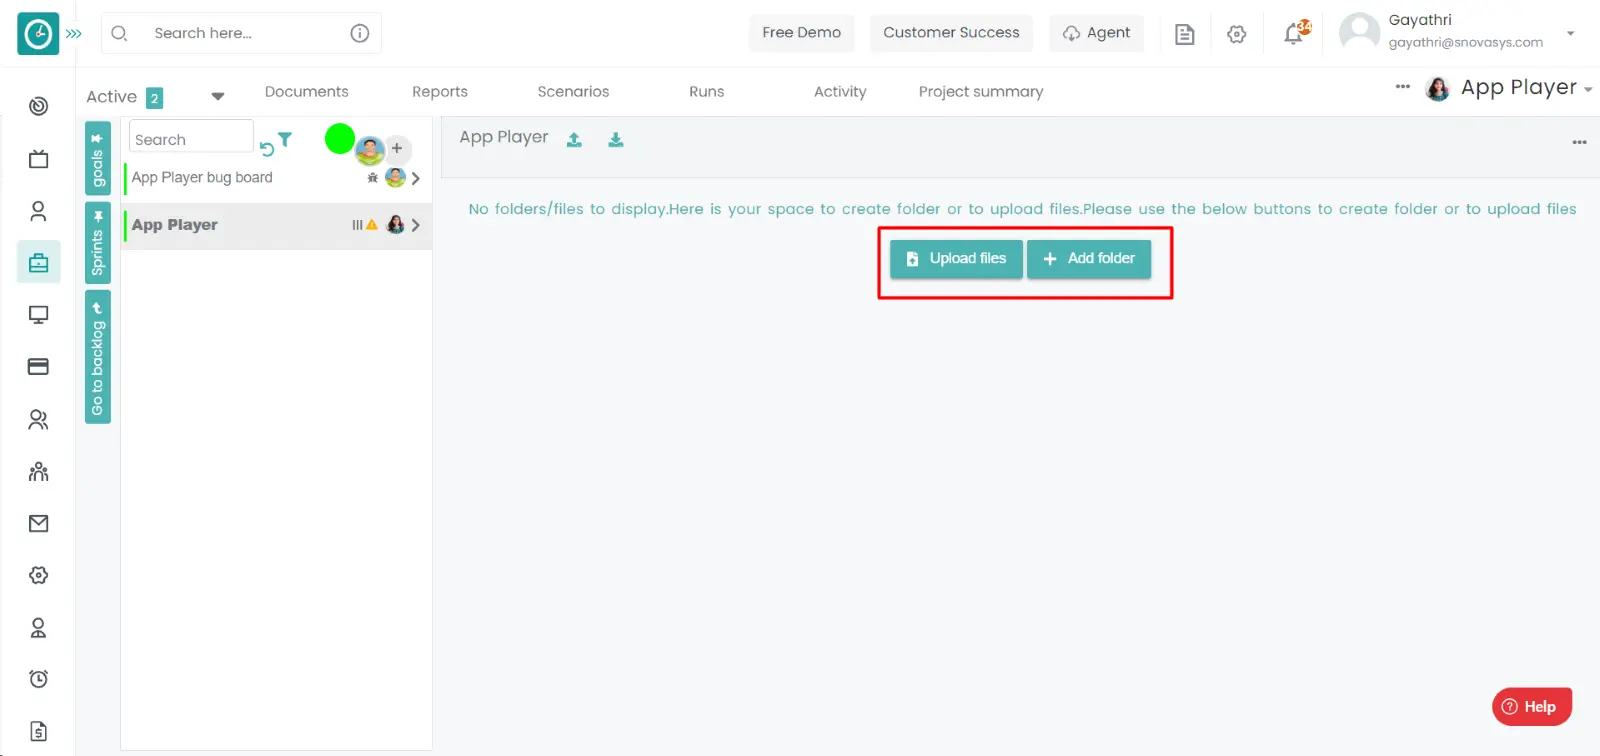Image resolution: width=1600 pixels, height=756 pixels.
Task: Open Customer Success button
Action: tap(951, 33)
